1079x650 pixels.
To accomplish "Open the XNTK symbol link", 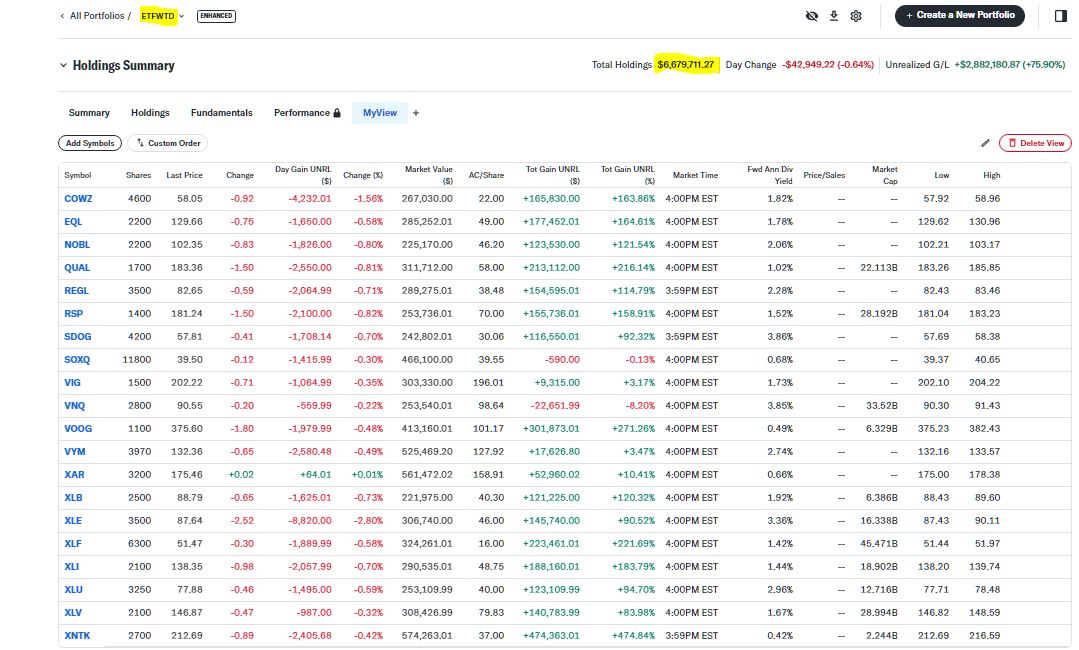I will coord(78,636).
